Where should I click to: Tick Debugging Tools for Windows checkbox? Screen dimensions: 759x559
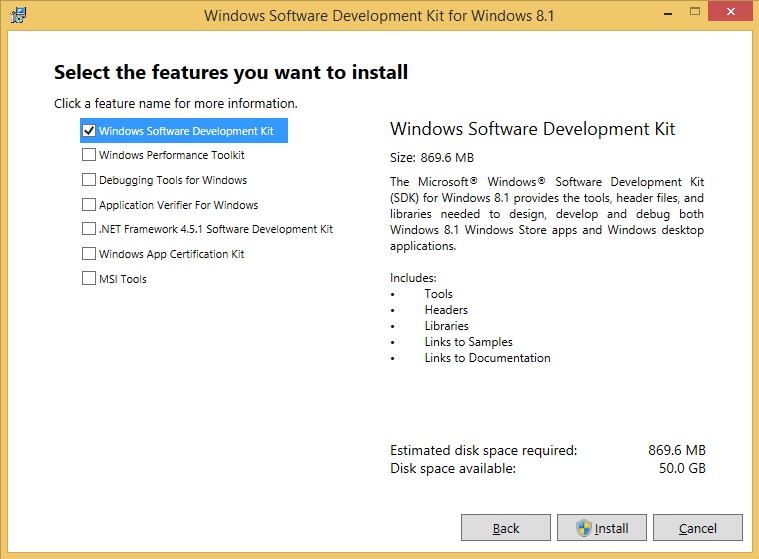pyautogui.click(x=89, y=180)
